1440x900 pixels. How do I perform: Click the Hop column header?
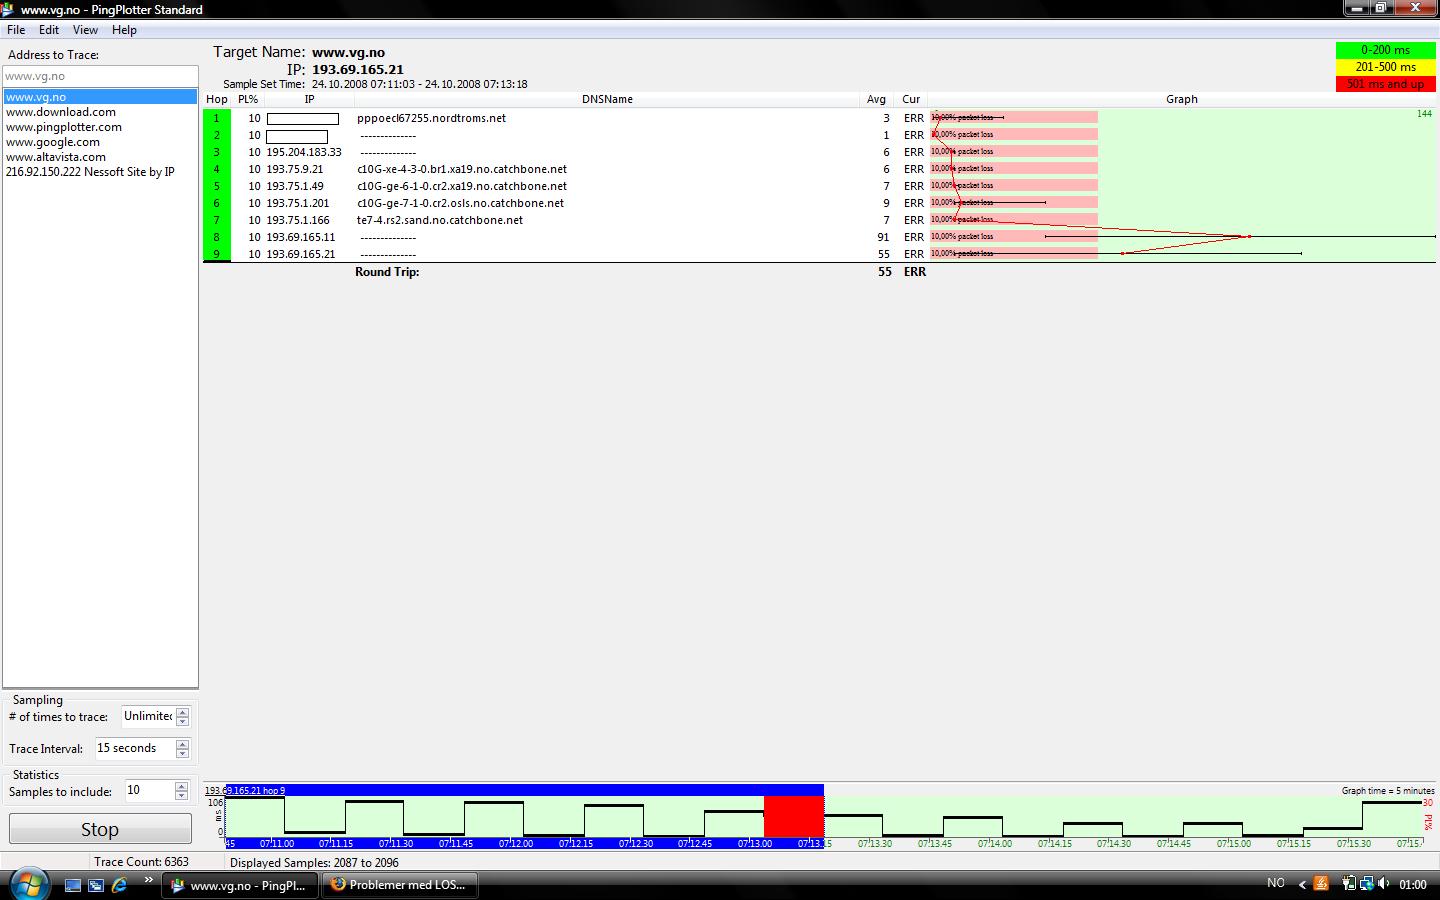(217, 99)
